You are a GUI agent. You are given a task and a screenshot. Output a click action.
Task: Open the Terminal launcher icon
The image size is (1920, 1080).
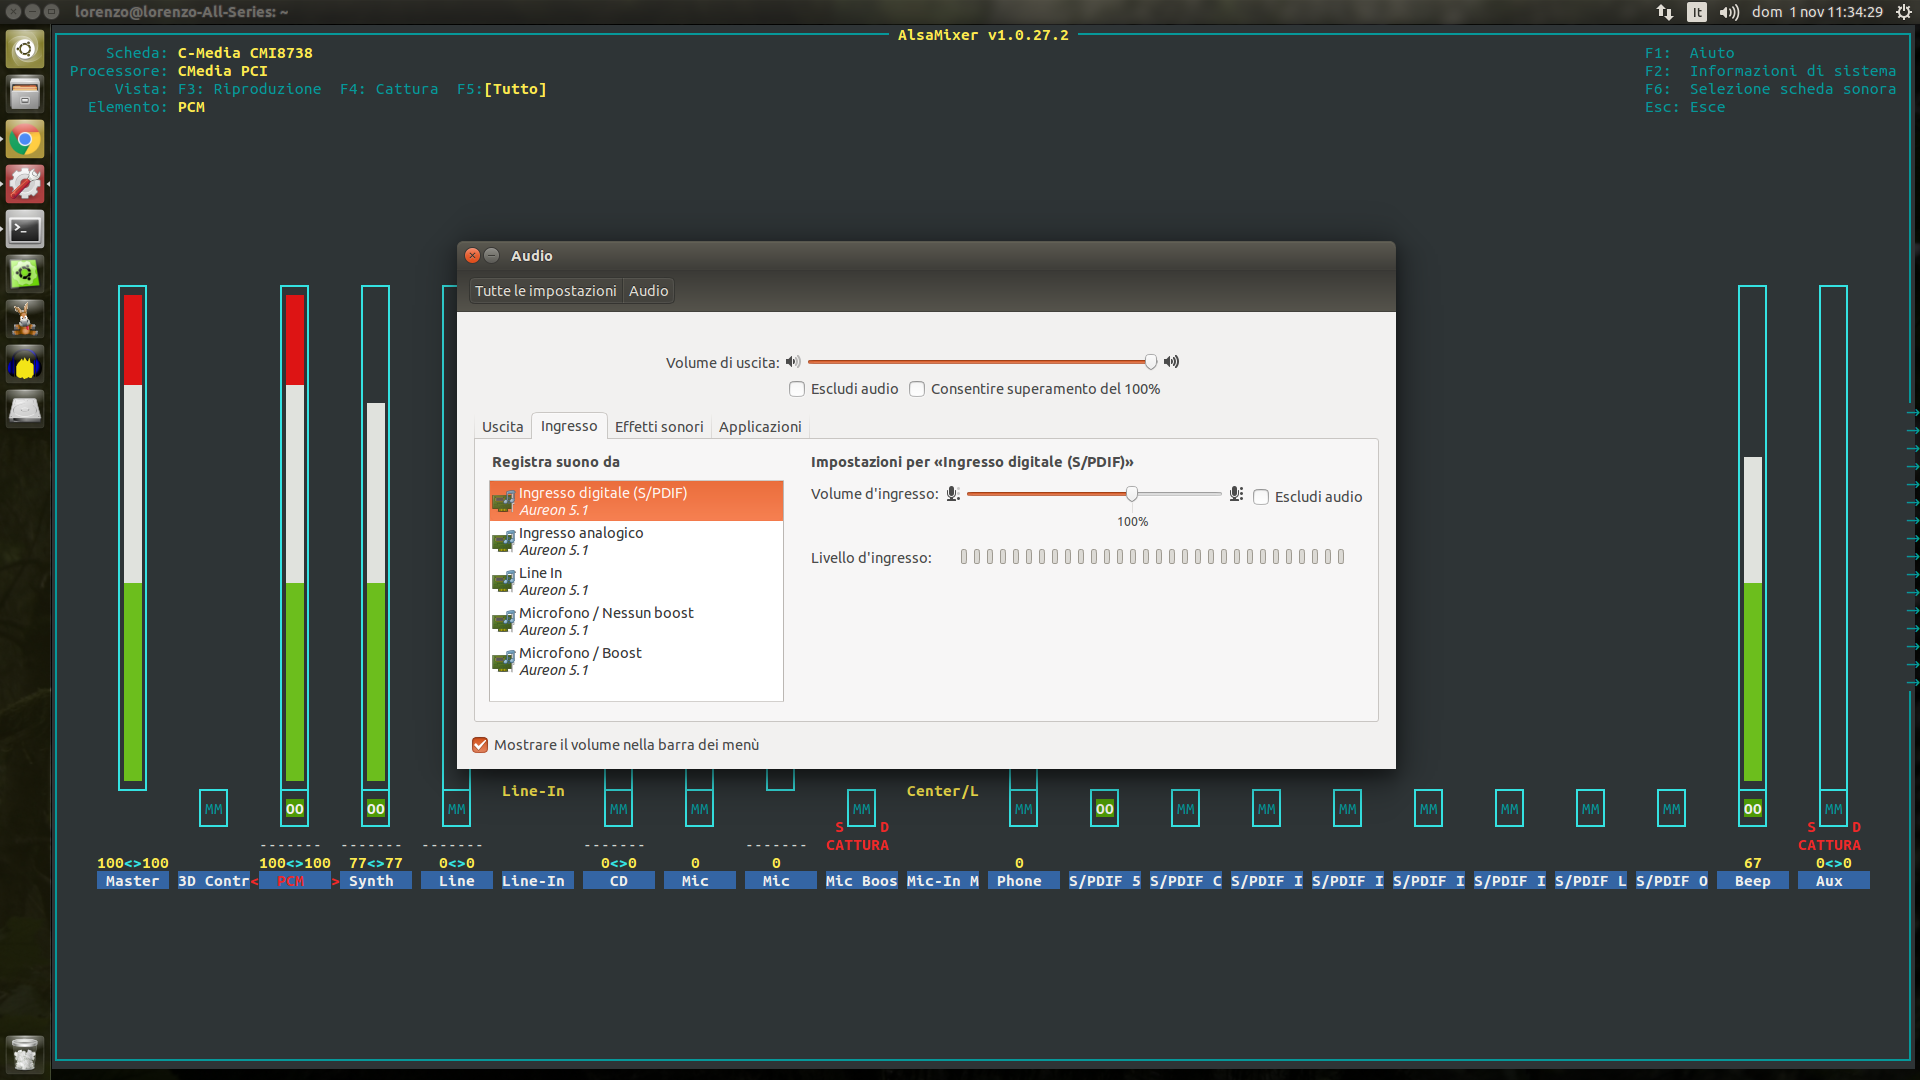(25, 229)
